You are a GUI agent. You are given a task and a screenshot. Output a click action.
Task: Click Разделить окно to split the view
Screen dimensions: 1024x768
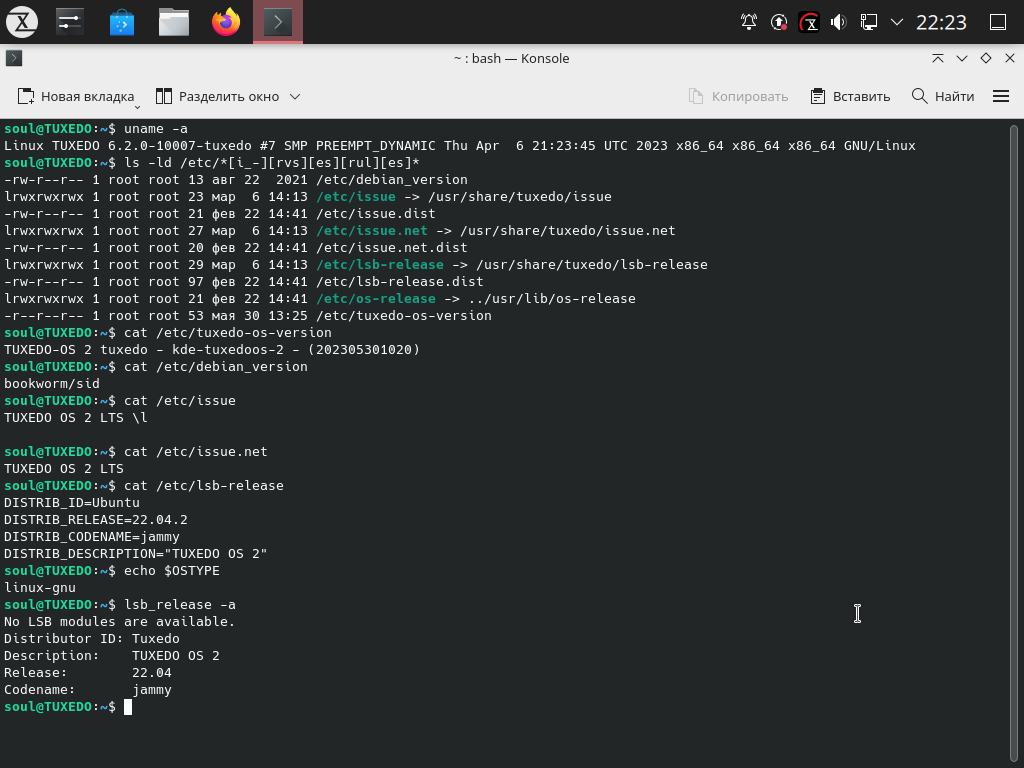click(x=217, y=97)
